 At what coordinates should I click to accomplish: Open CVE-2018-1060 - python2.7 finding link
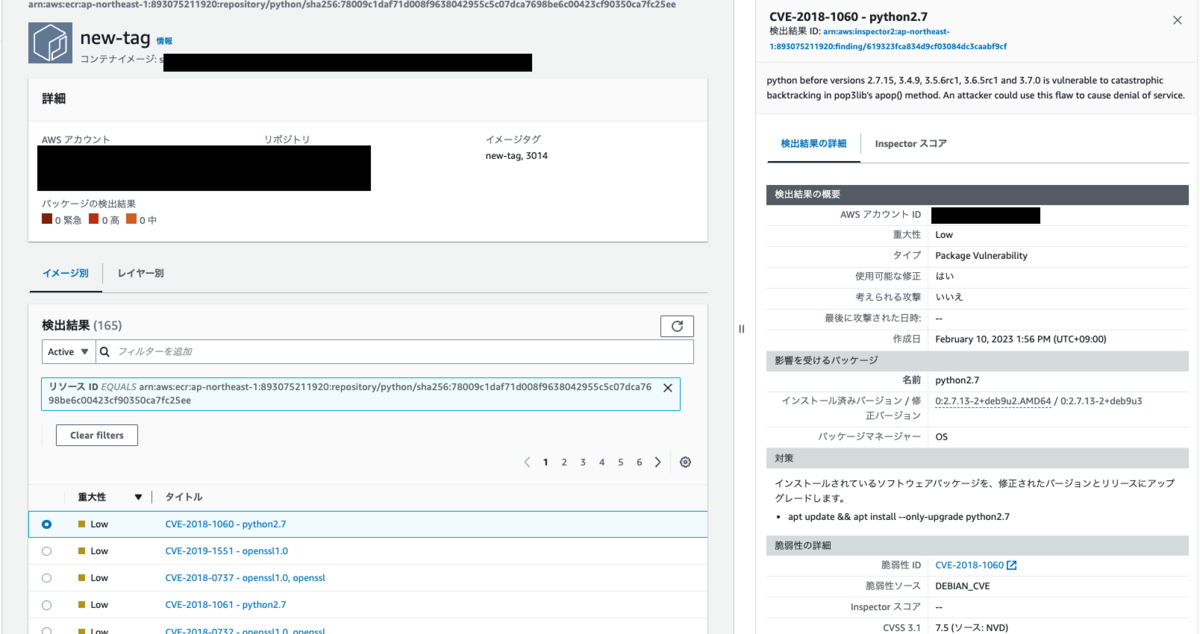pyautogui.click(x=225, y=524)
